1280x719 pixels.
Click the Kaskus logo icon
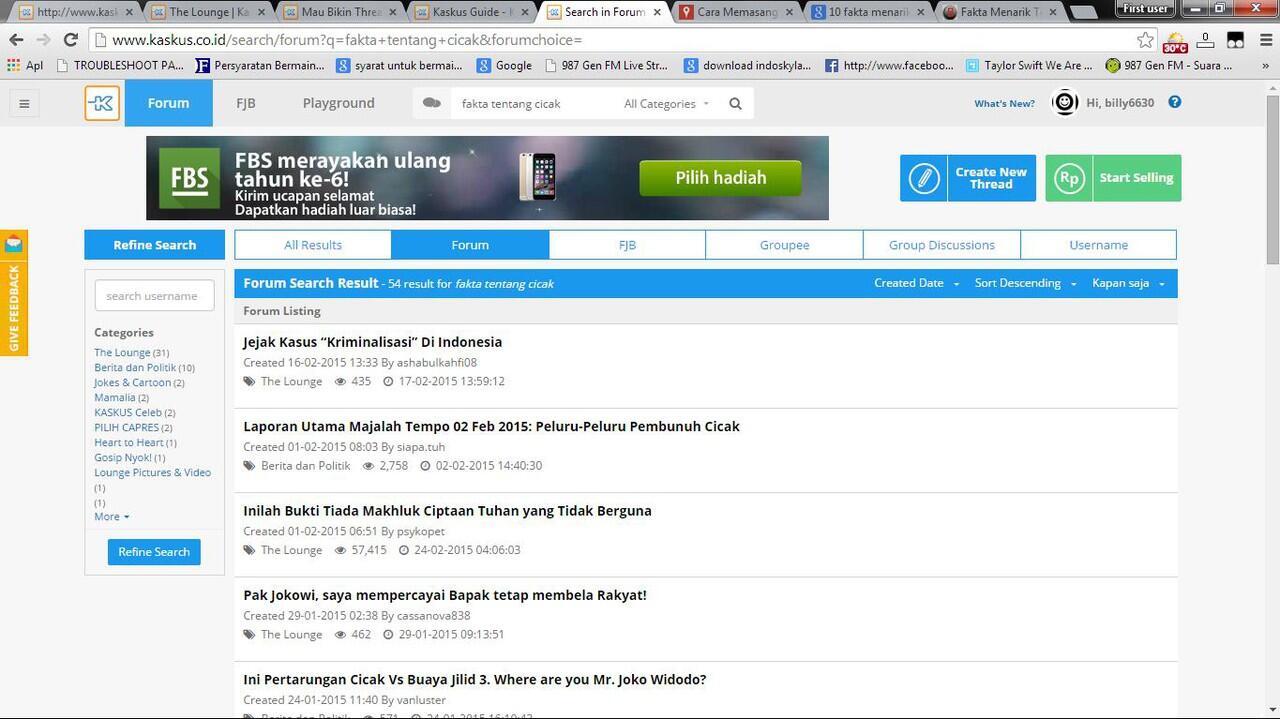[x=102, y=103]
